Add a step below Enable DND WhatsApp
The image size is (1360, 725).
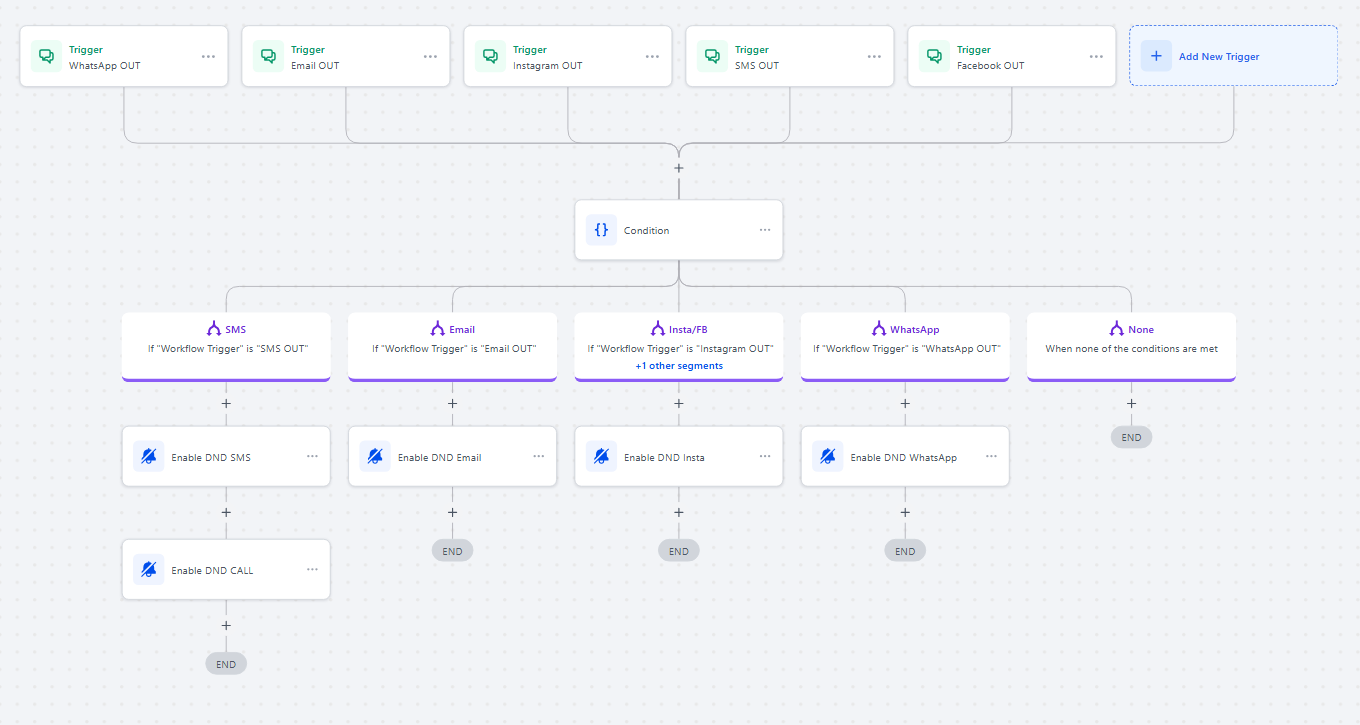click(x=905, y=512)
